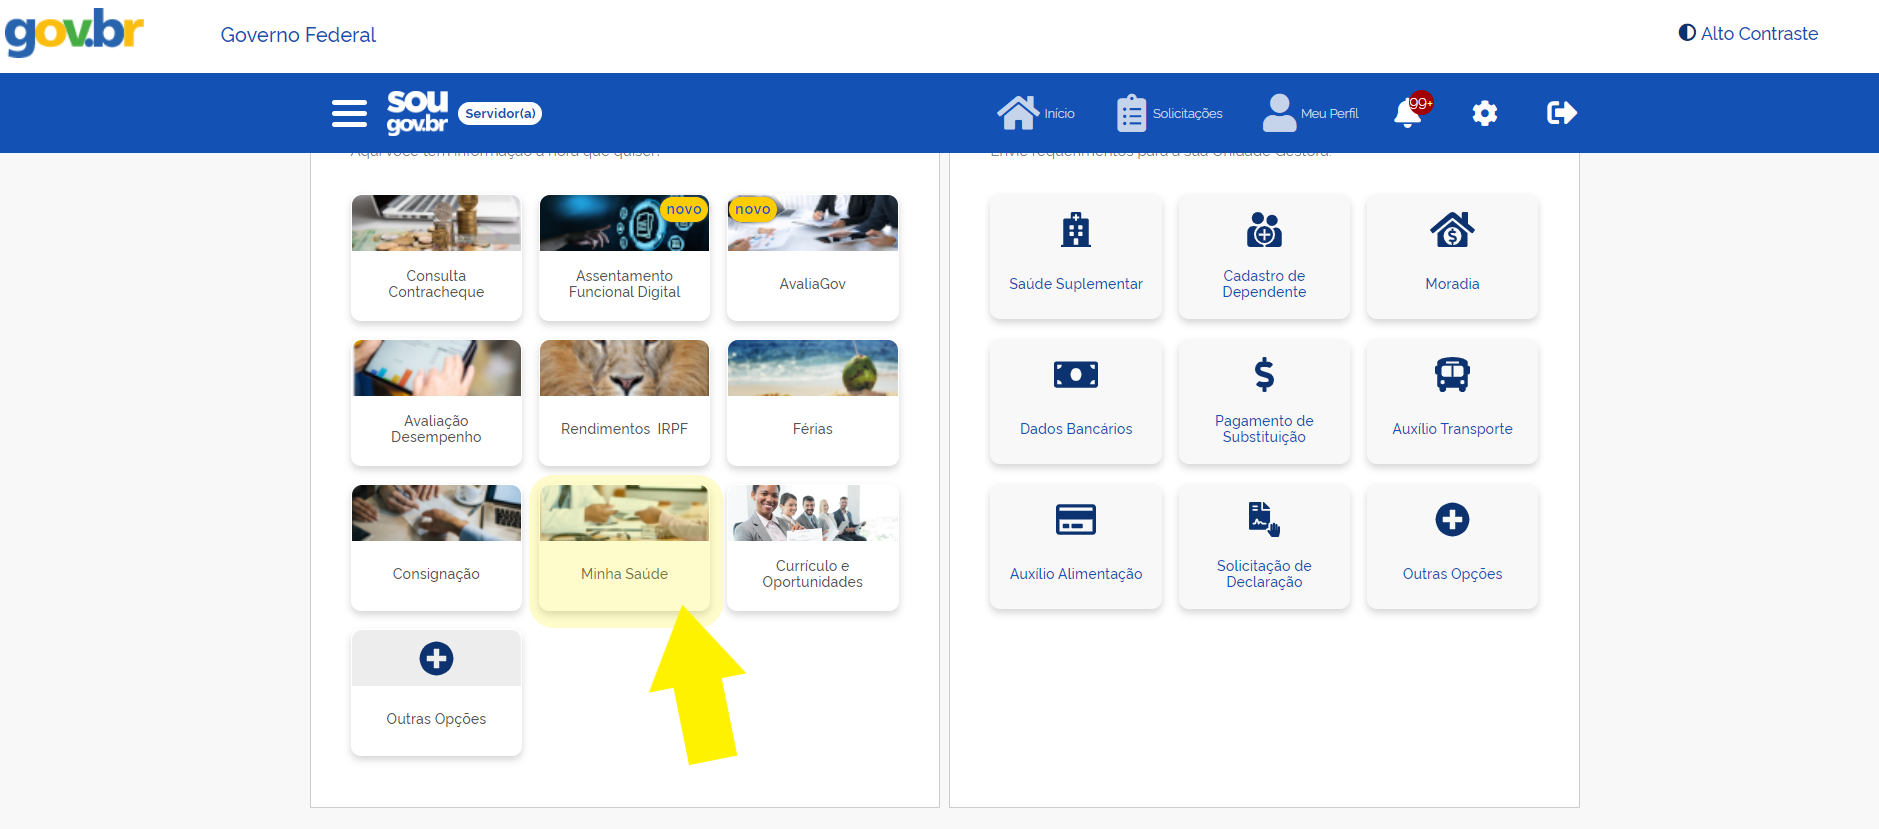
Task: Click Solicitação de Declaração icon
Action: [1264, 520]
